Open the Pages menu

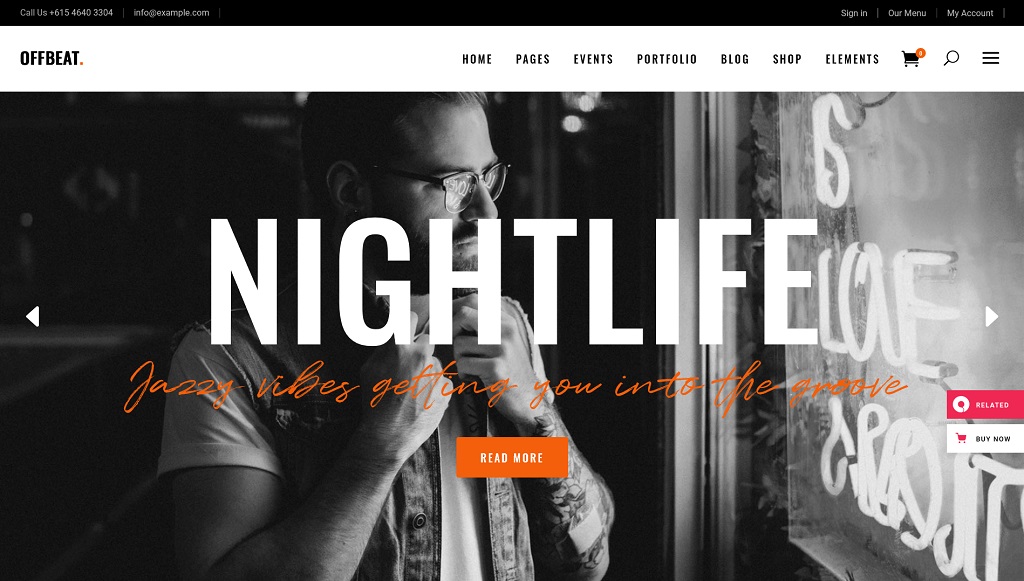click(x=533, y=59)
